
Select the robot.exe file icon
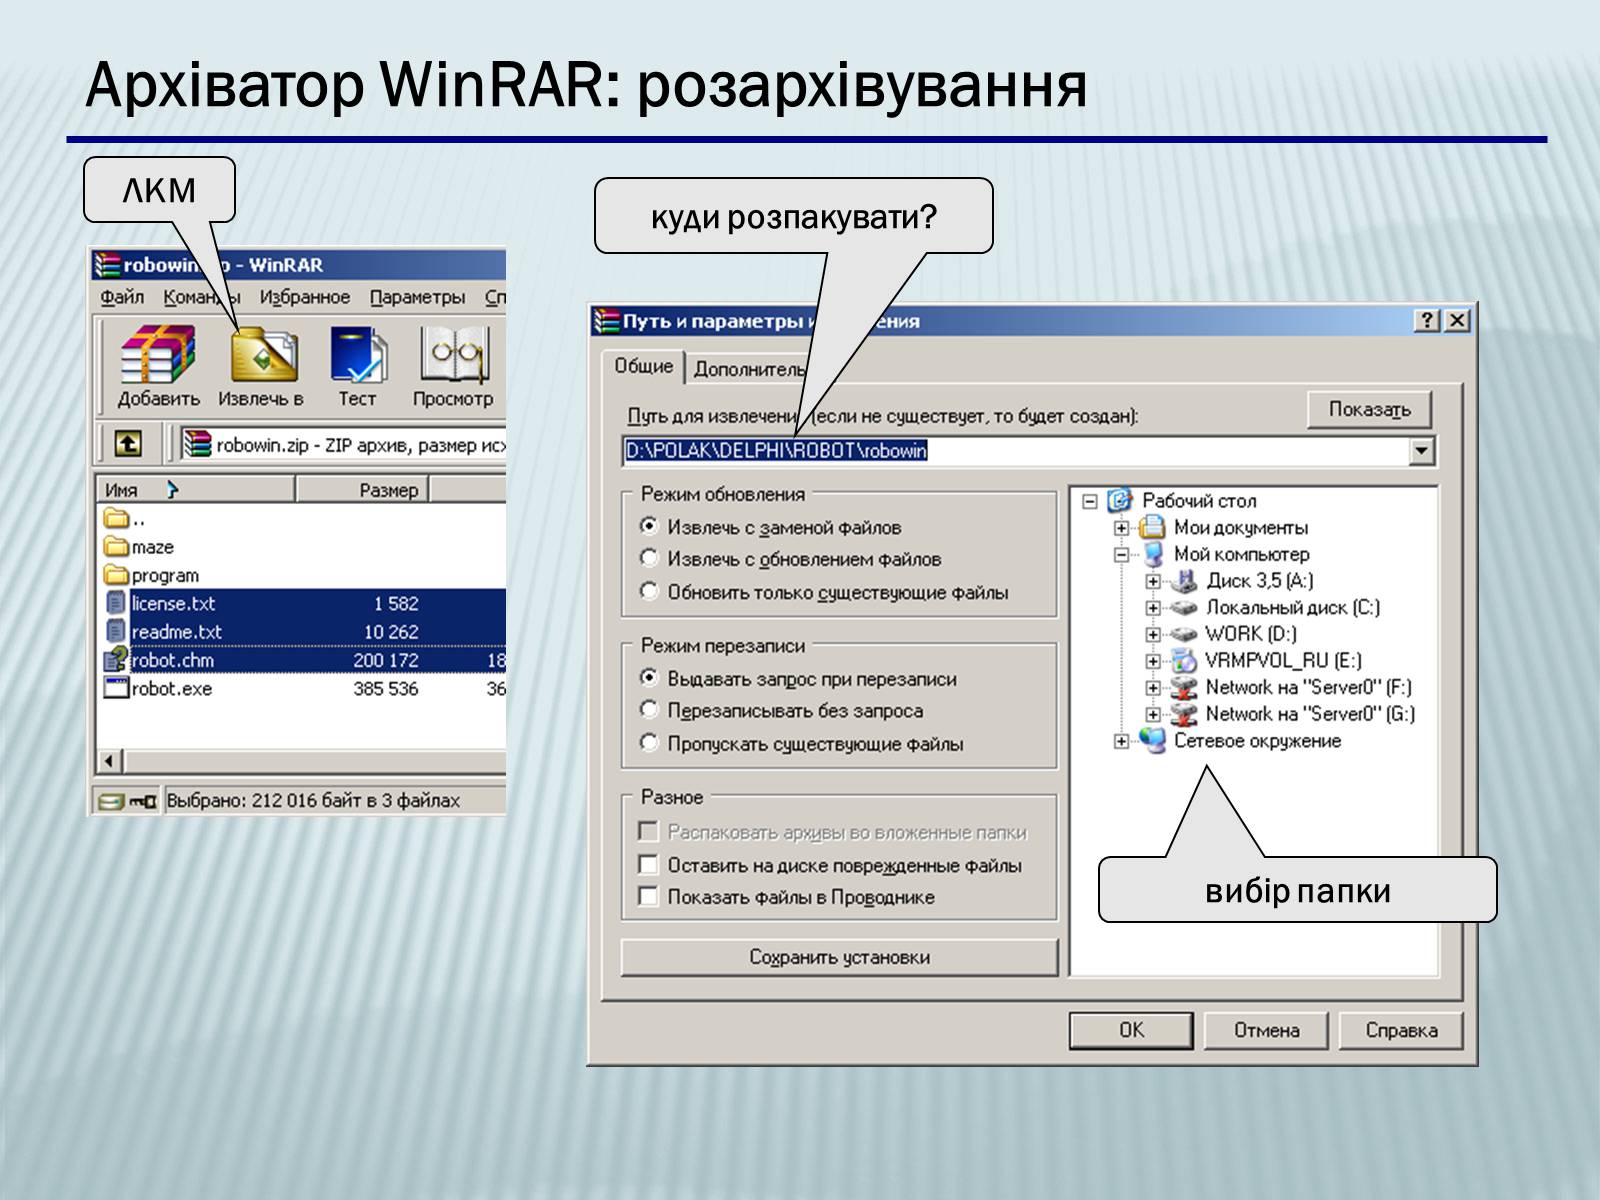tap(116, 688)
